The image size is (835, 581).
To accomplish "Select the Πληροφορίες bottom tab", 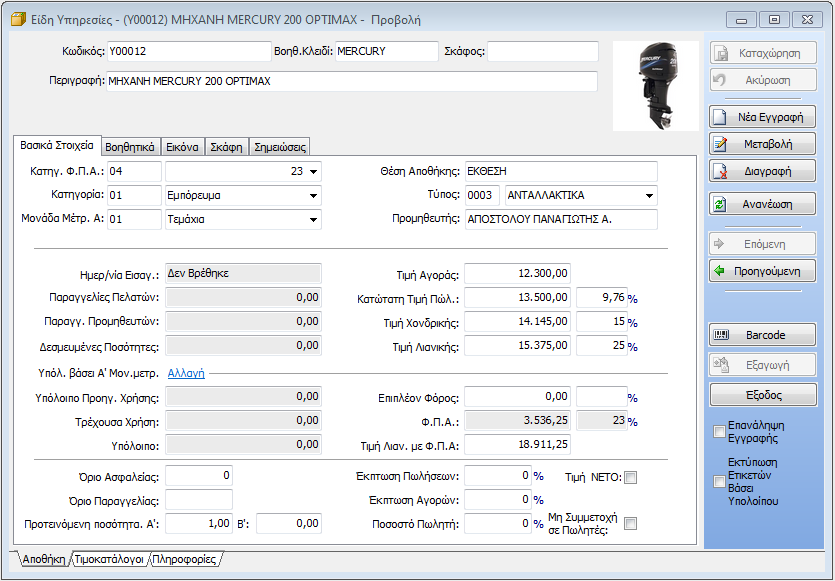I will (184, 559).
